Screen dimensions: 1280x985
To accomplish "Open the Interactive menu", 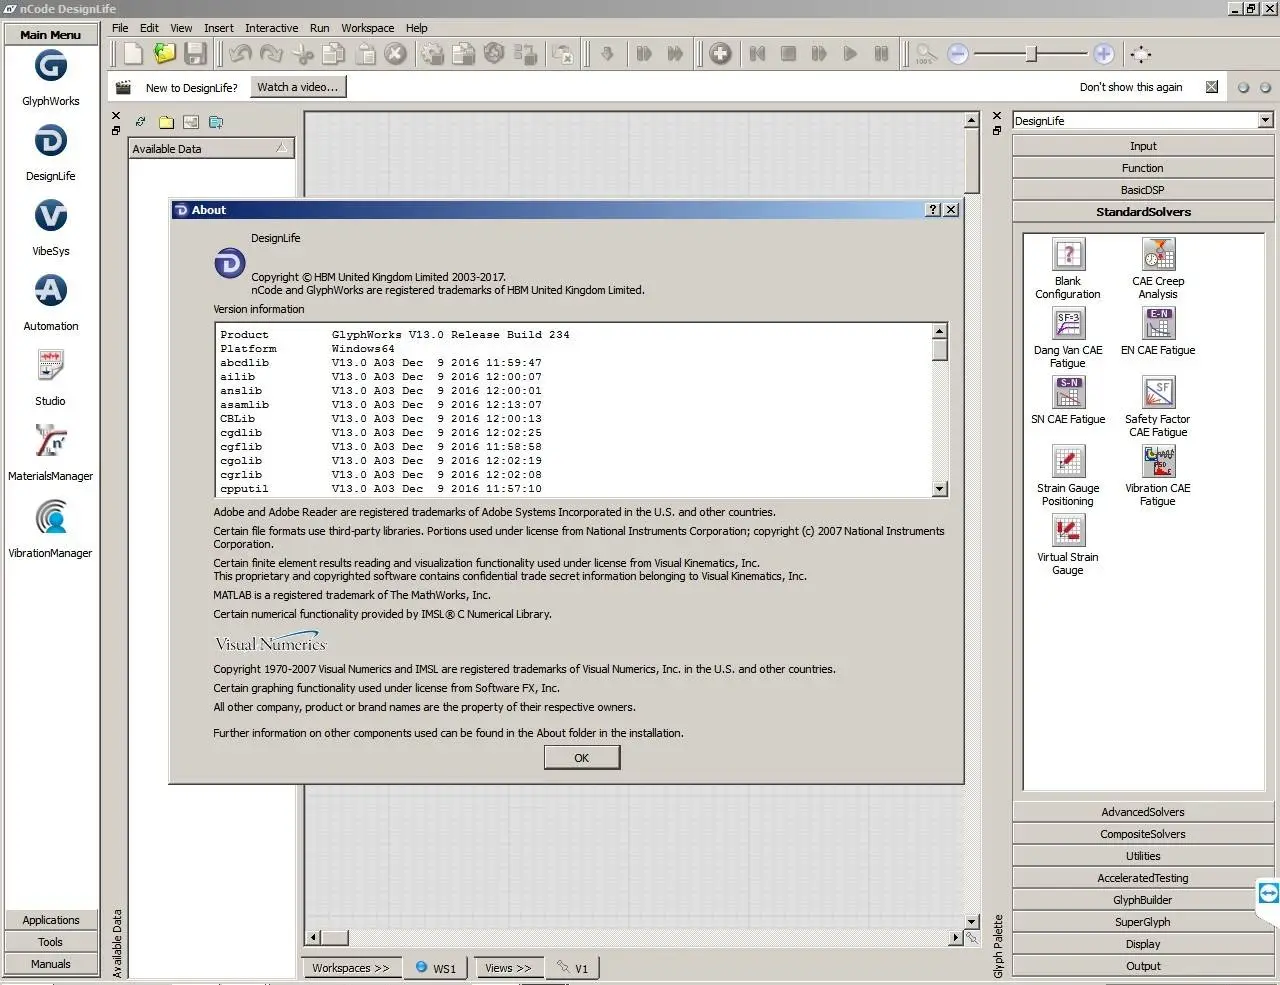I will (272, 28).
